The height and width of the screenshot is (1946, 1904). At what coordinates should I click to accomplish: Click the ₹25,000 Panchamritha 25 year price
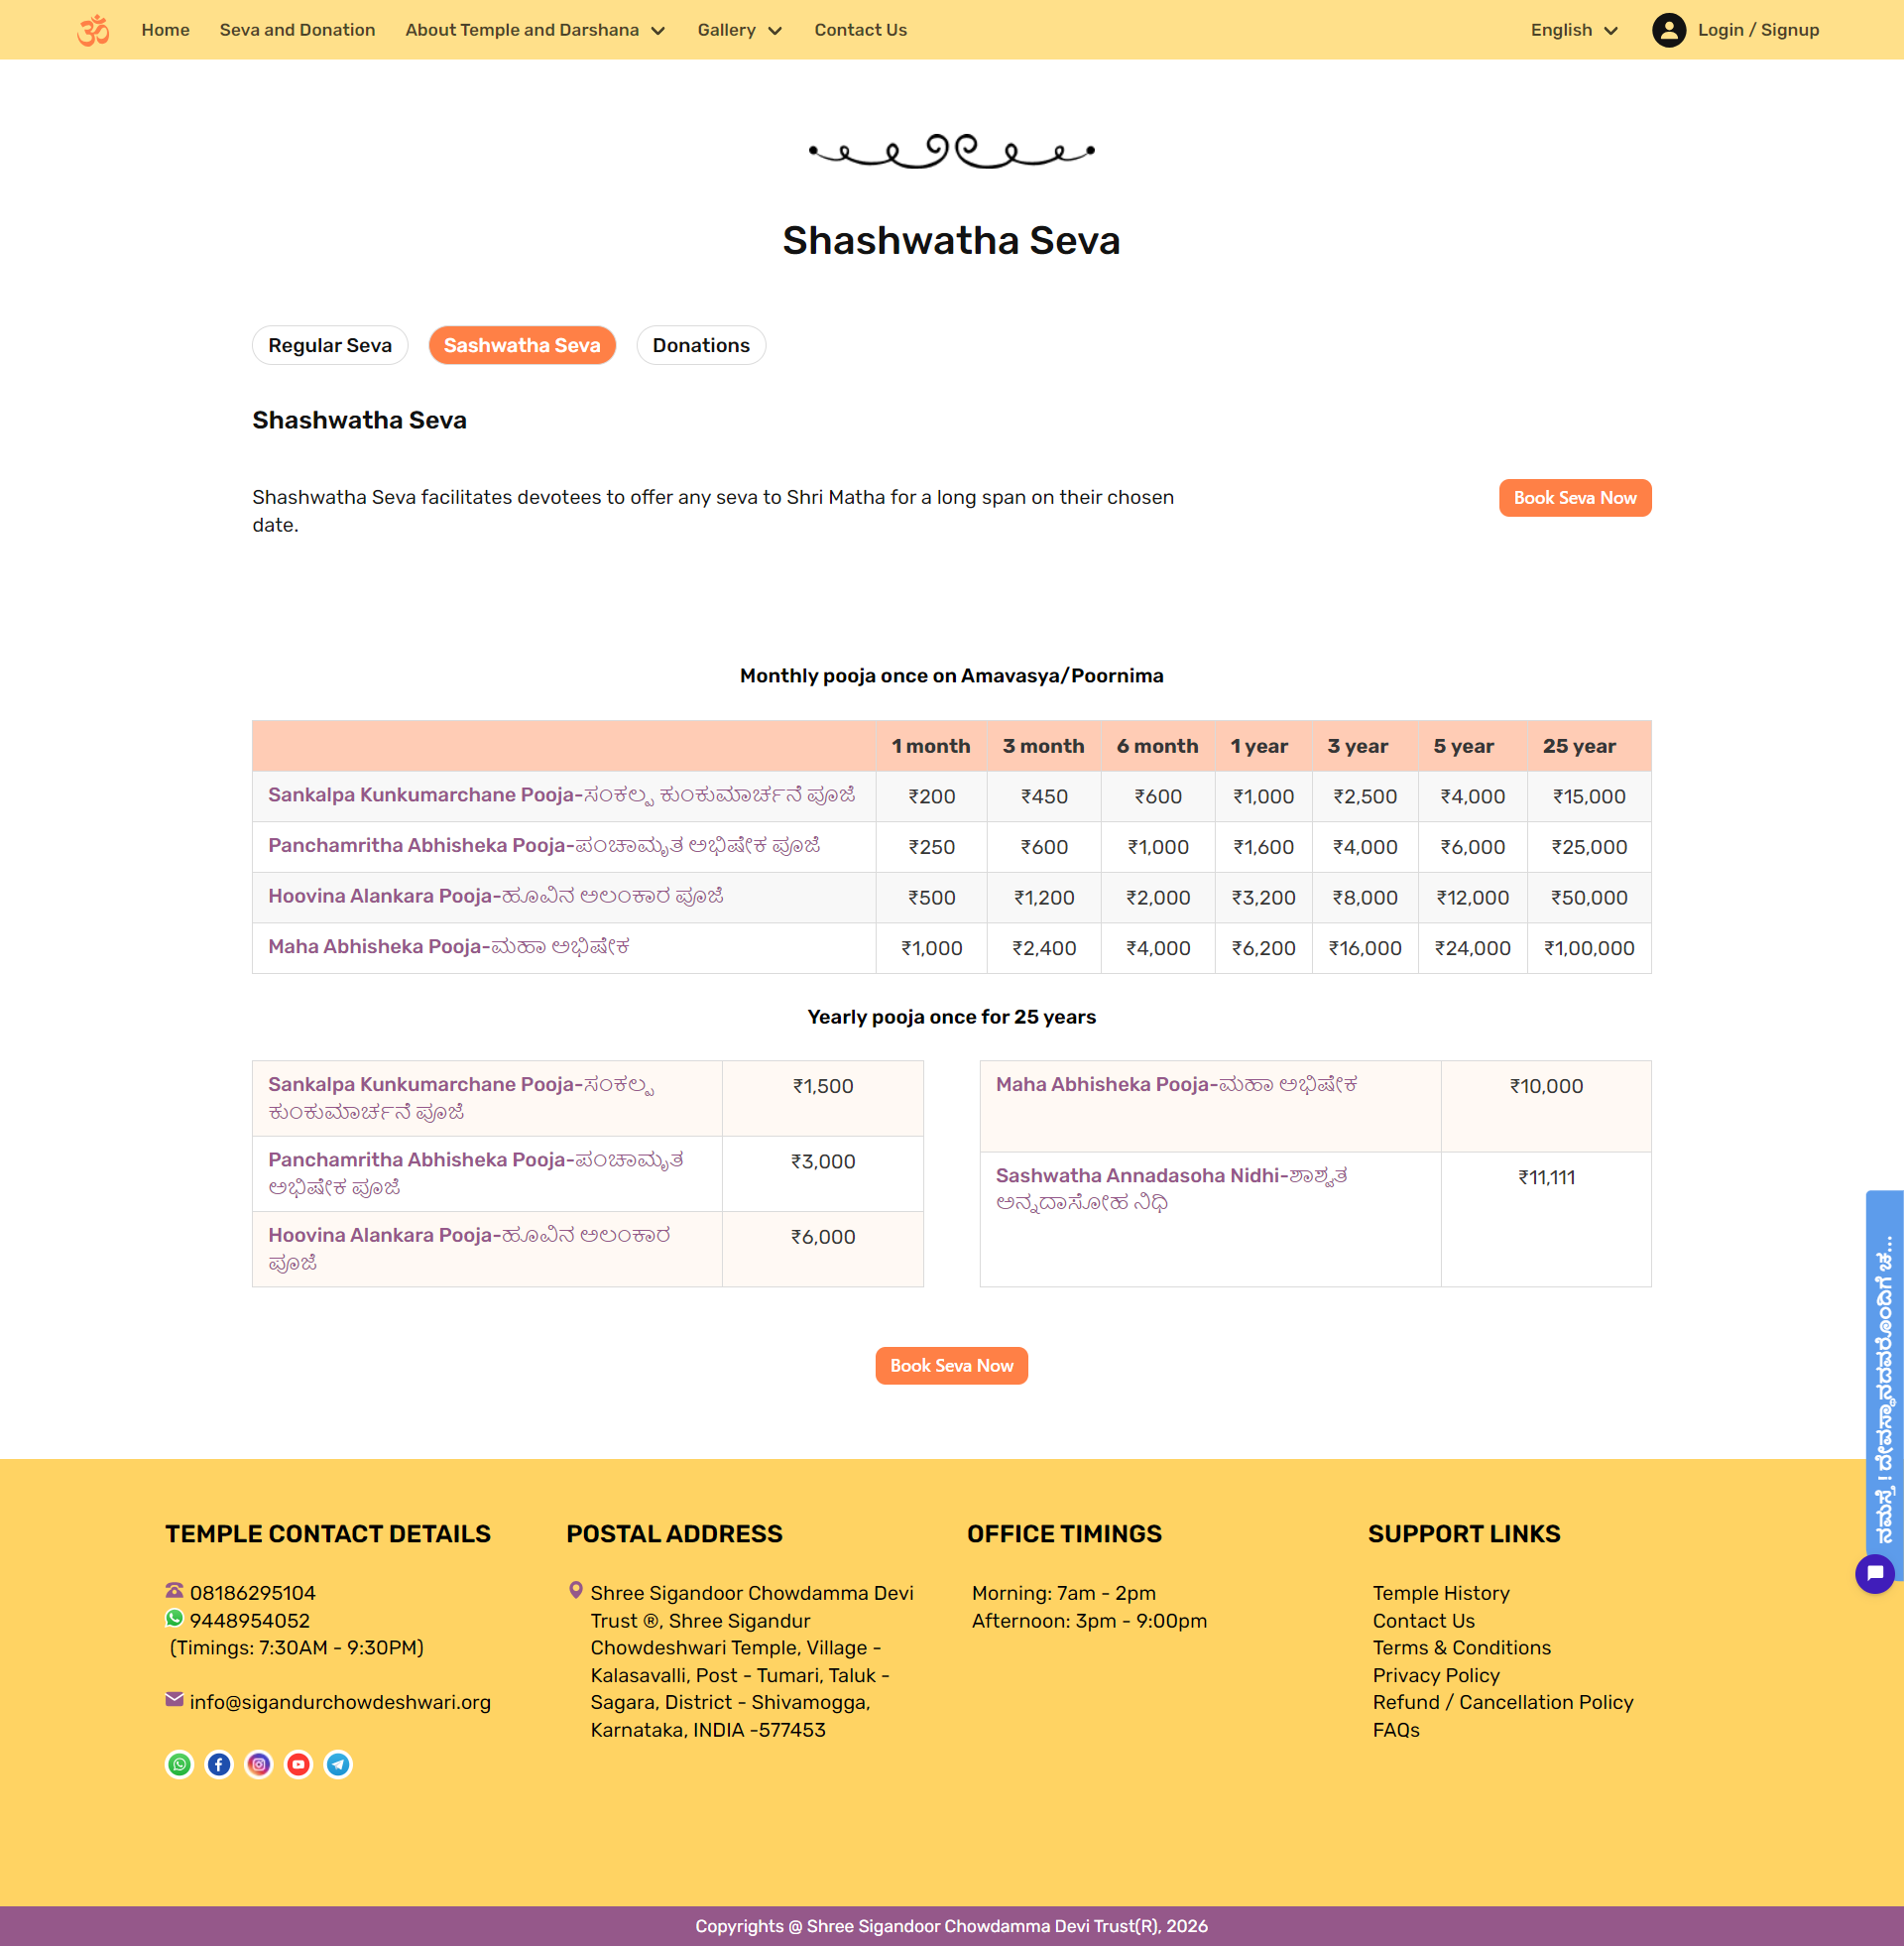(1589, 848)
